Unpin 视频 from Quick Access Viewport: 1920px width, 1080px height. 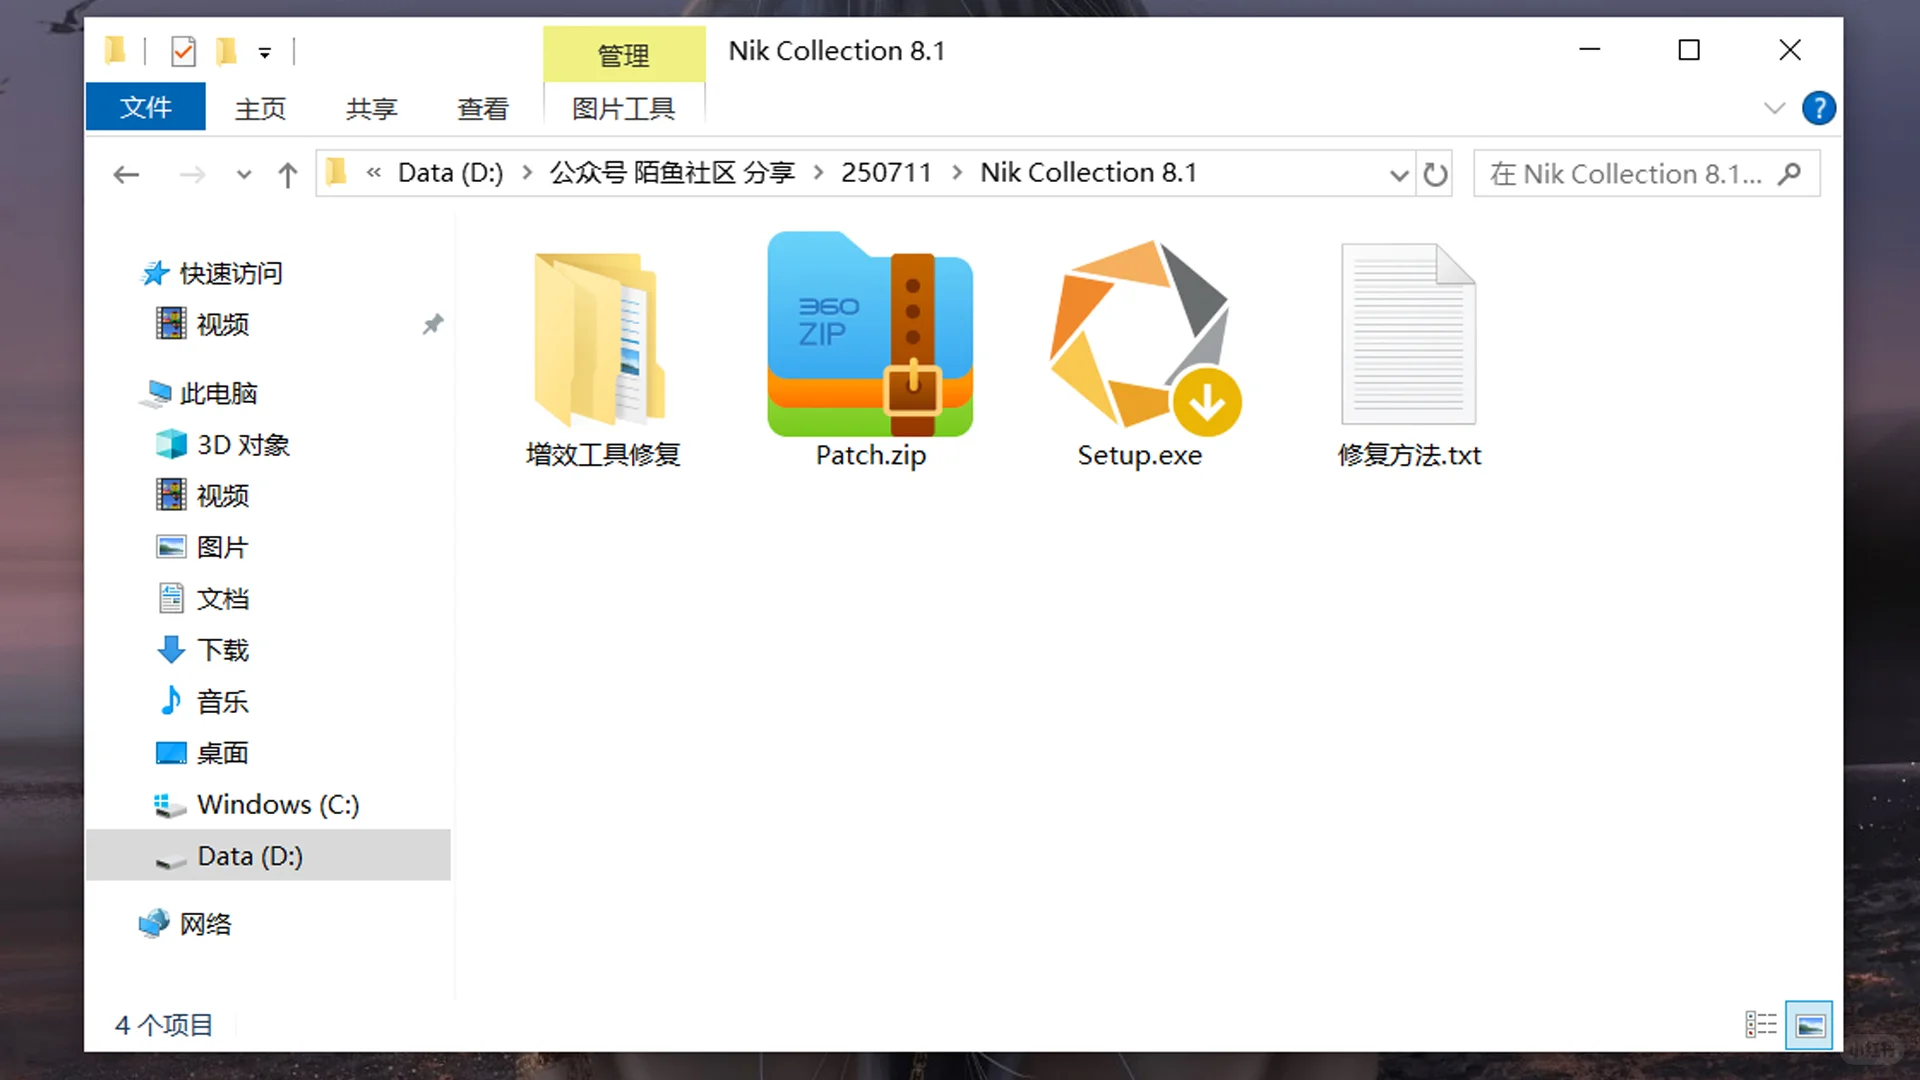433,323
